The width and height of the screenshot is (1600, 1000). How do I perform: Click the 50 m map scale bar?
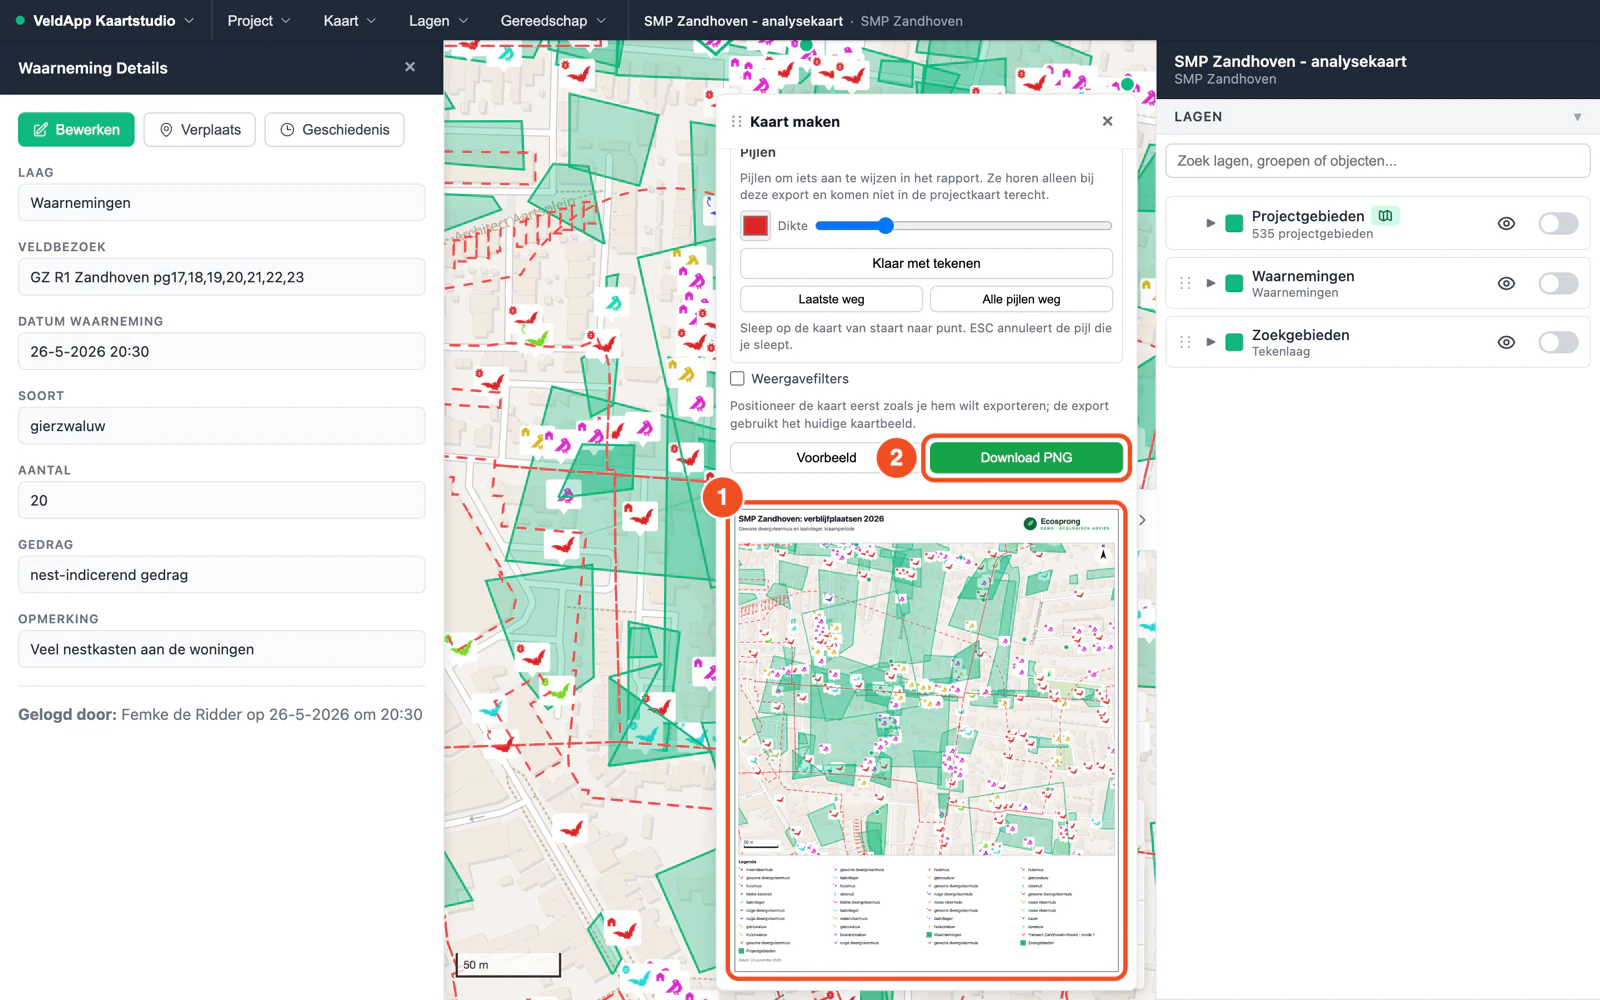click(508, 964)
